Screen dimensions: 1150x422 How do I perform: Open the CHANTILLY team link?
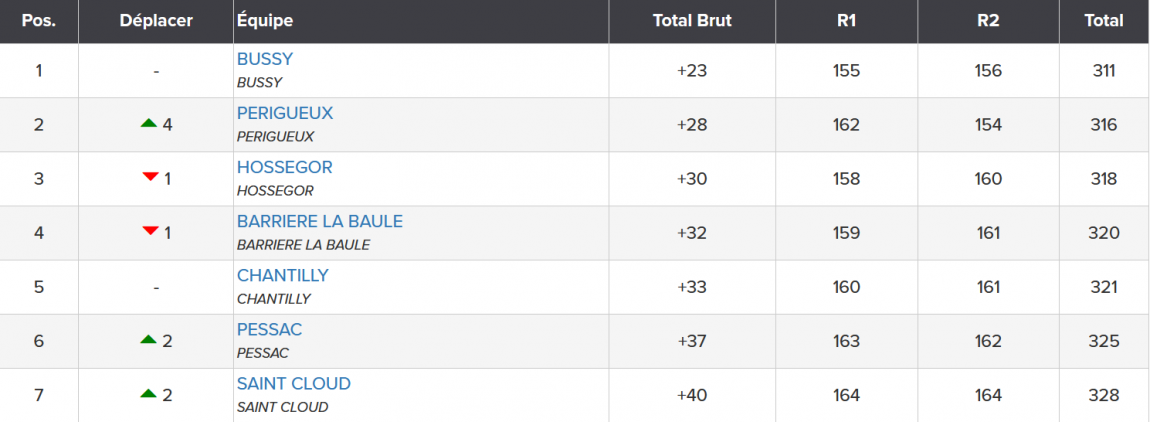click(282, 275)
